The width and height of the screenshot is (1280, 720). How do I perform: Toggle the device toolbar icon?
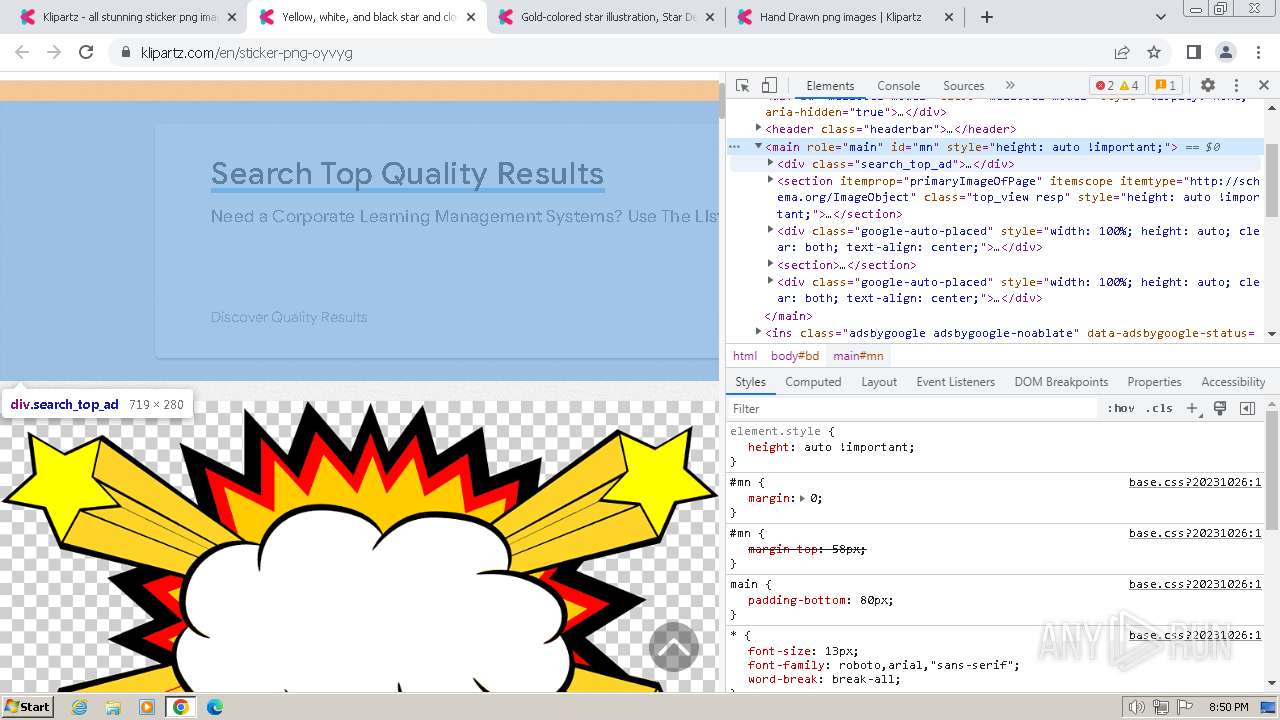coord(769,86)
